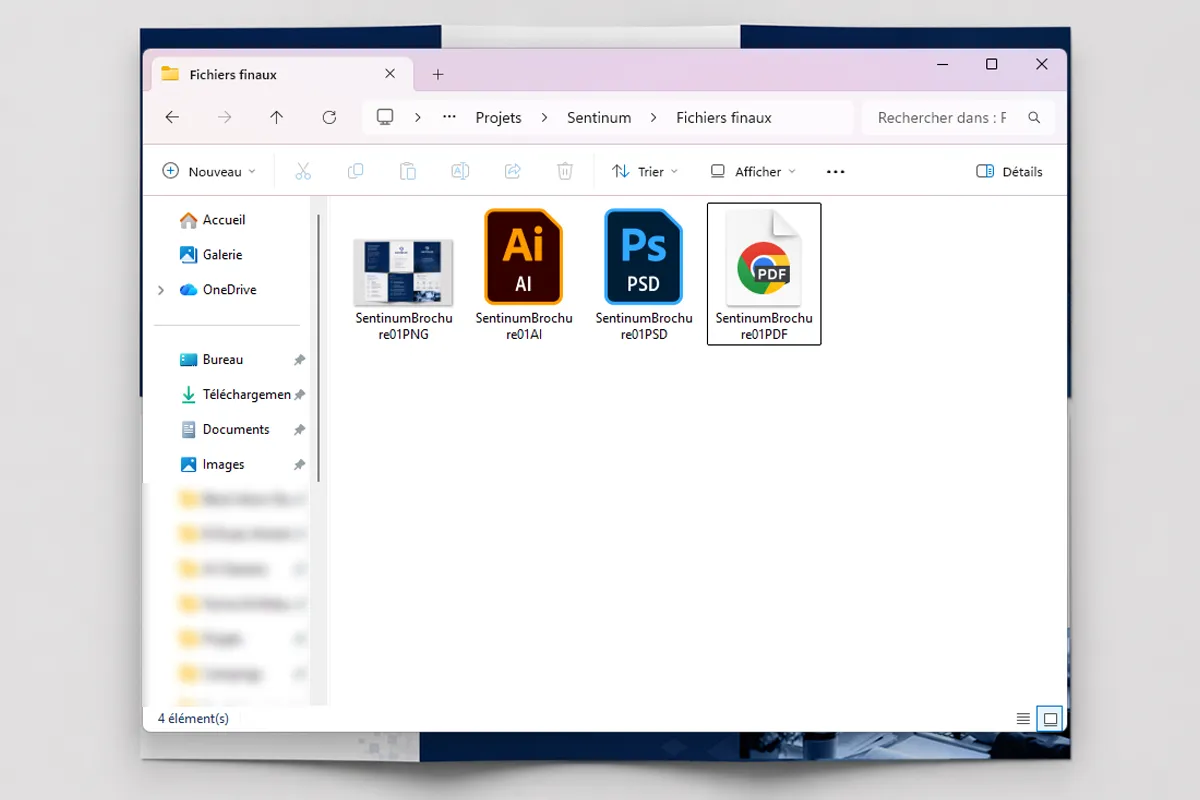
Task: Switch to large thumbnails view in status bar
Action: (1050, 718)
